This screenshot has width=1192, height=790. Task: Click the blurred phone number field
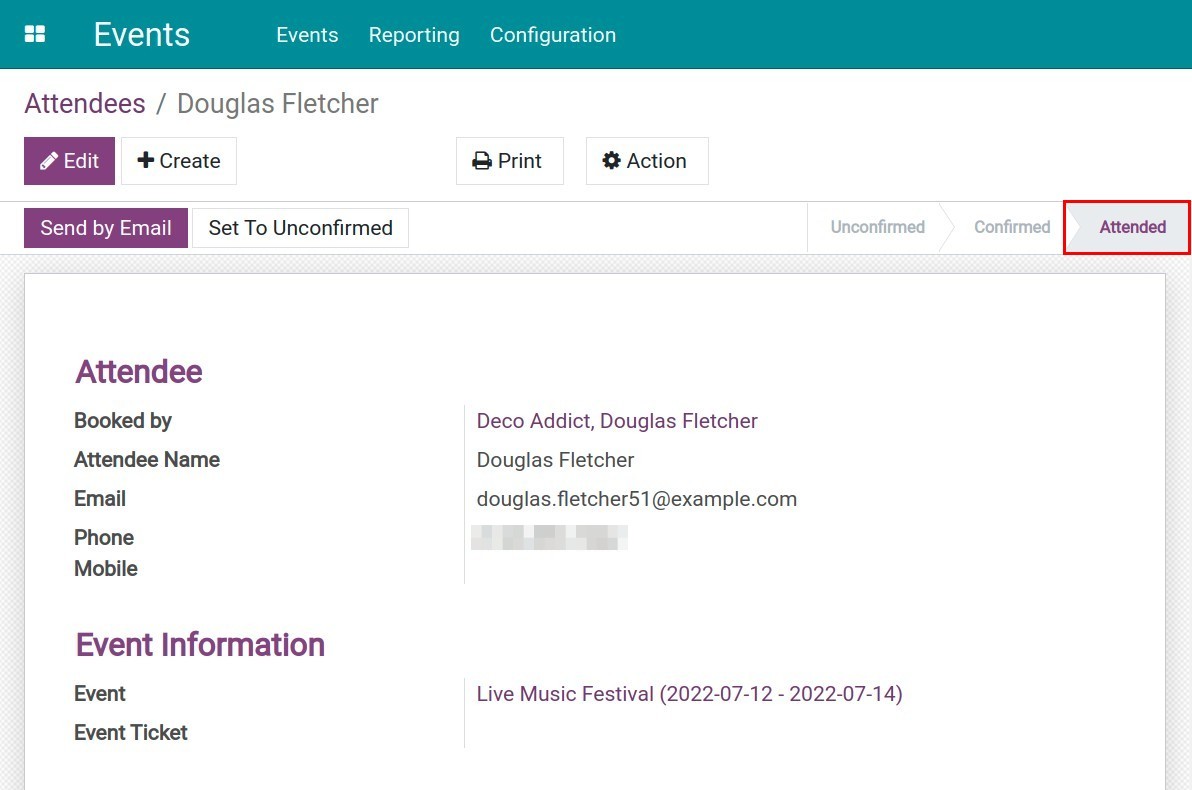tap(549, 538)
